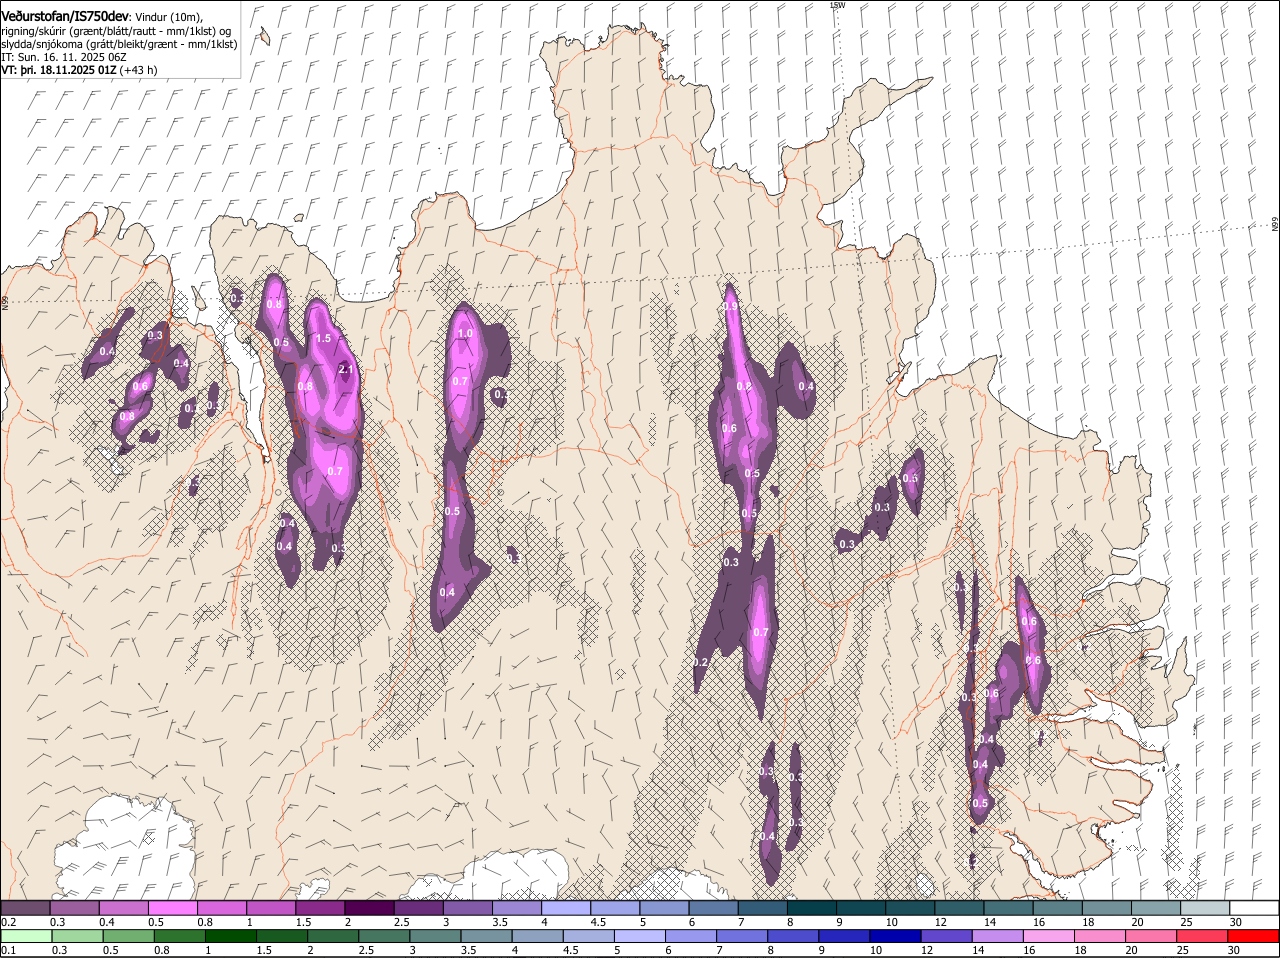This screenshot has height=958, width=1280.
Task: Click the 1.5 snowfall value on the map
Action: 323,339
